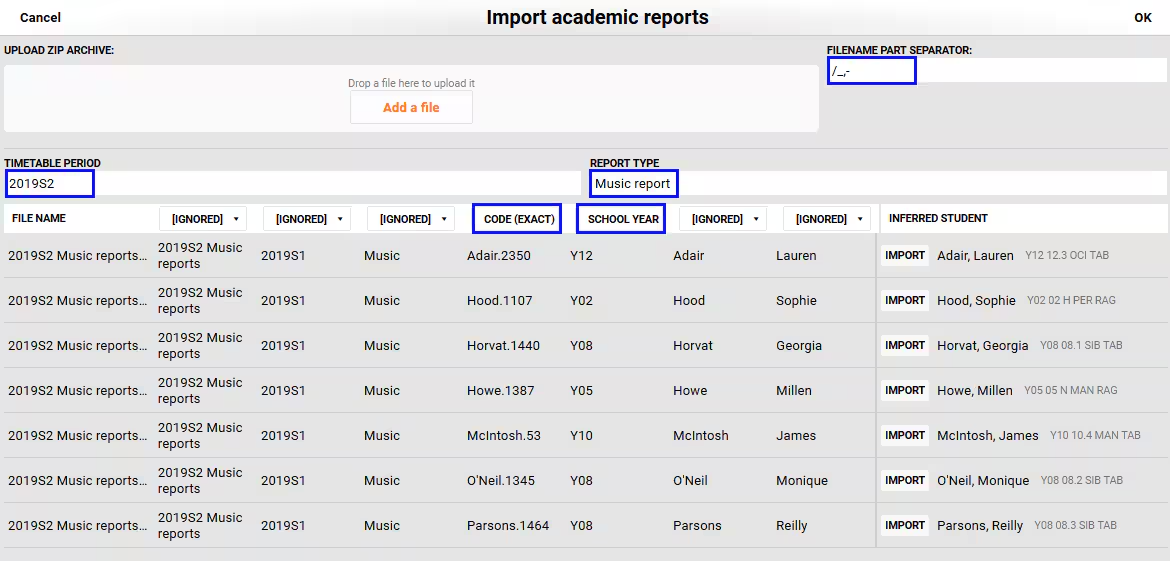
Task: Open the SCHOOL YEAR column dropdown
Action: pyautogui.click(x=621, y=219)
